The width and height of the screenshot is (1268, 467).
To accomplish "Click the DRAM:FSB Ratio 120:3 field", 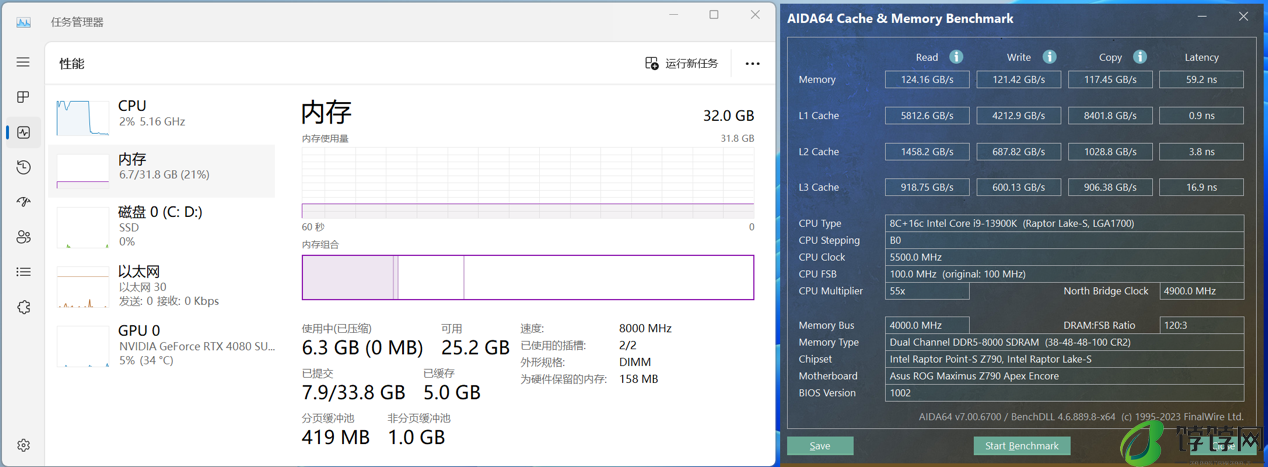I will pos(1201,325).
